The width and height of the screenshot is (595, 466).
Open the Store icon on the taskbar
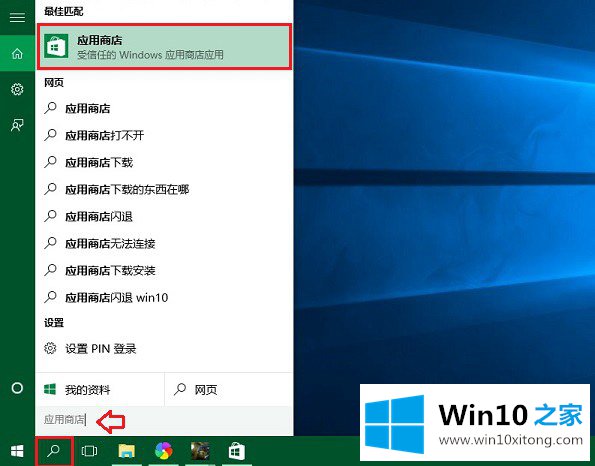coord(236,451)
